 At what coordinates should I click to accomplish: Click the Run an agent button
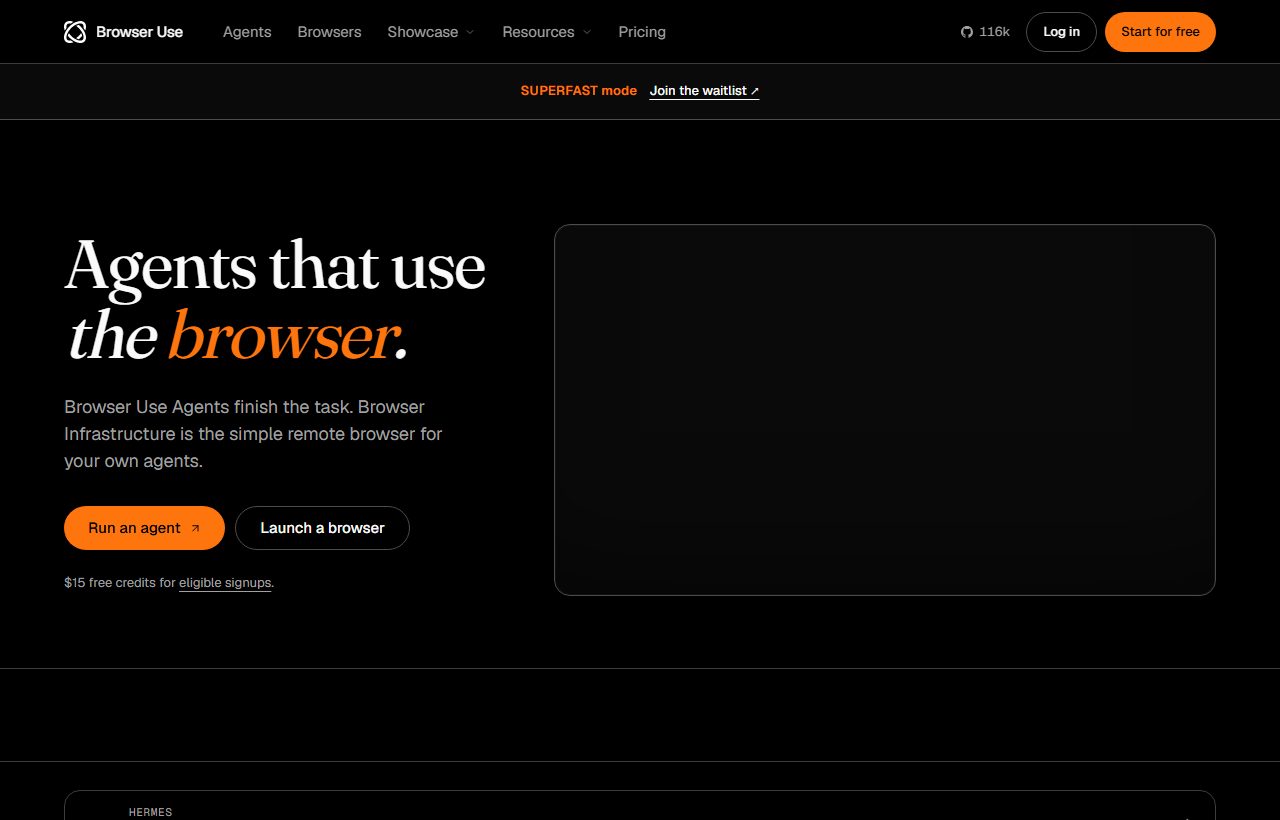coord(144,528)
